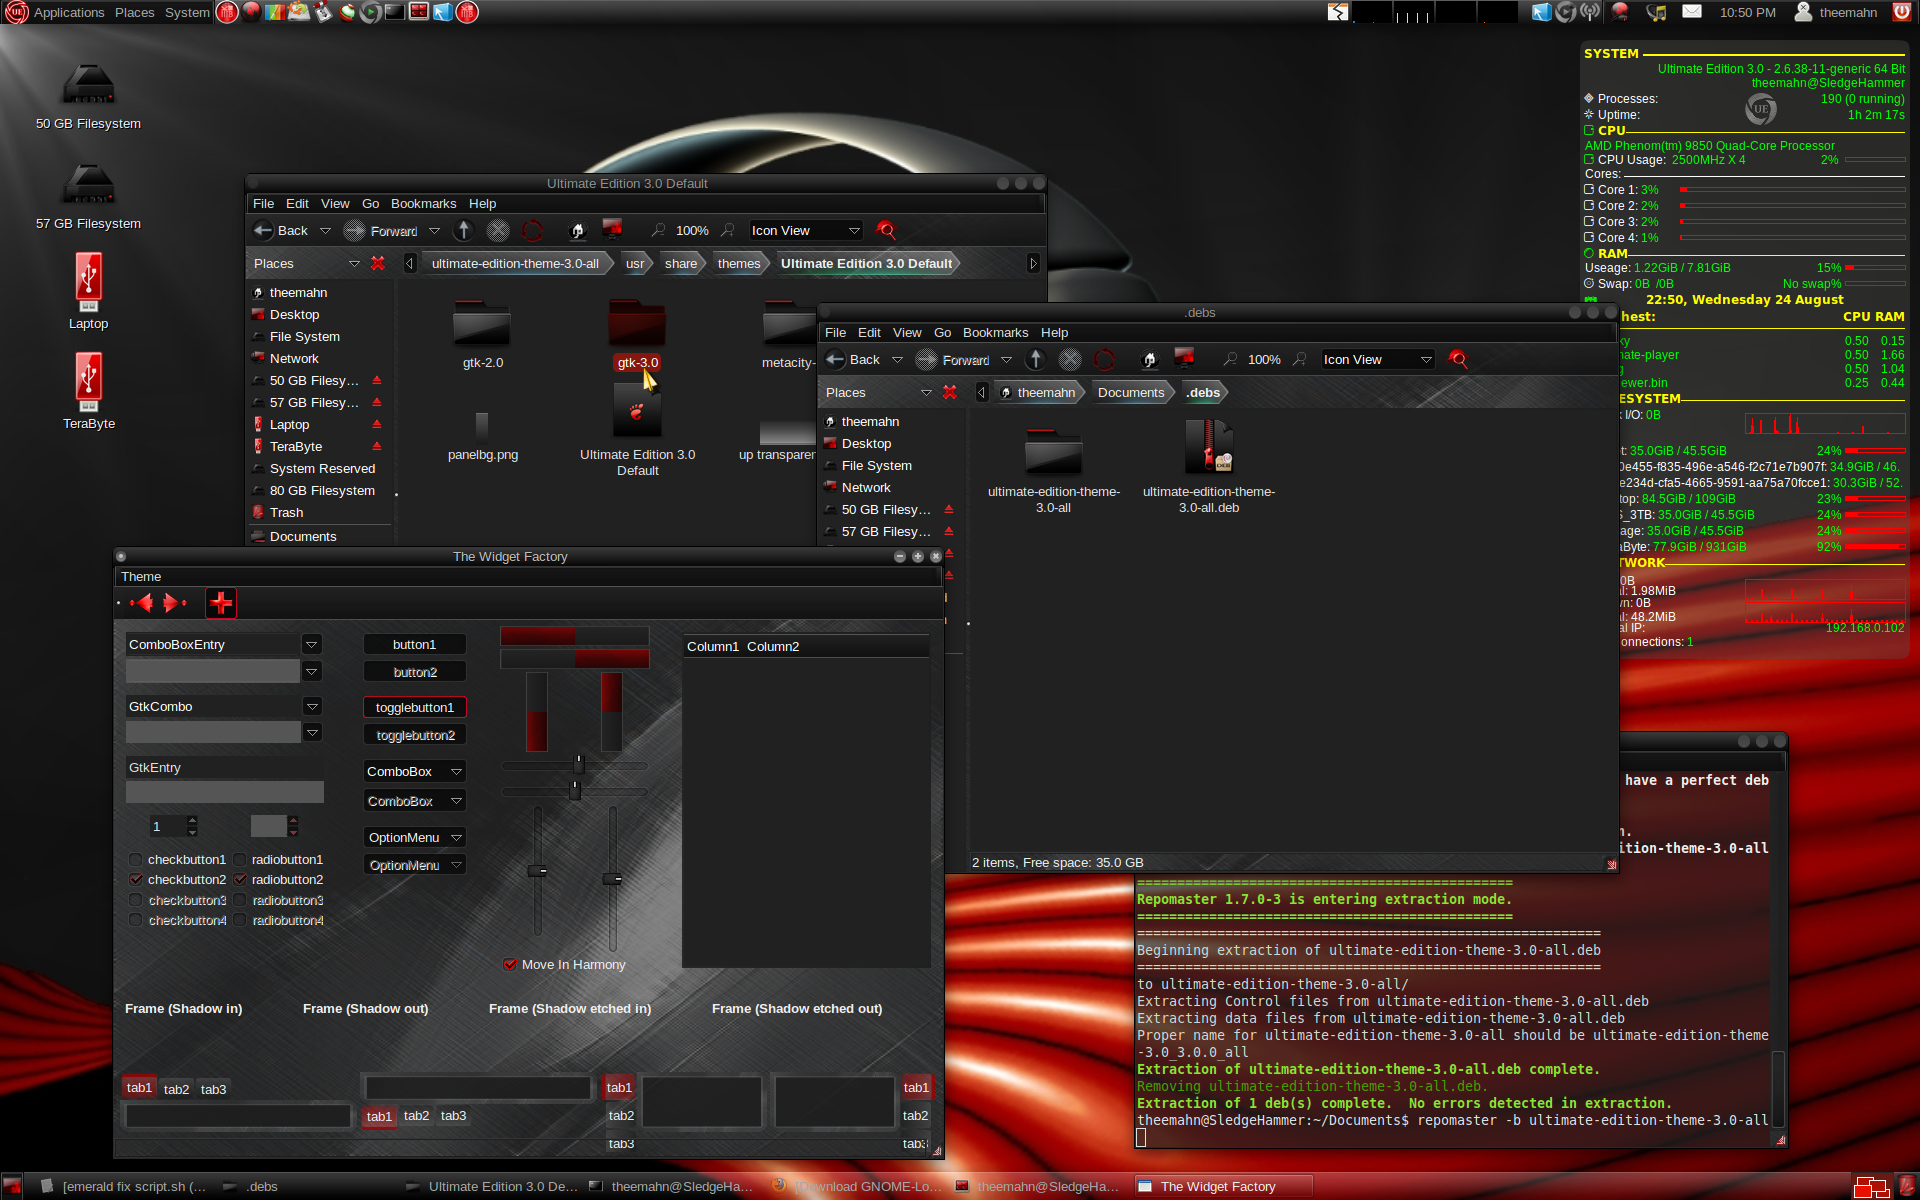1920x1200 pixels.
Task: Toggle Move In Harmony checkbox
Action: (510, 964)
